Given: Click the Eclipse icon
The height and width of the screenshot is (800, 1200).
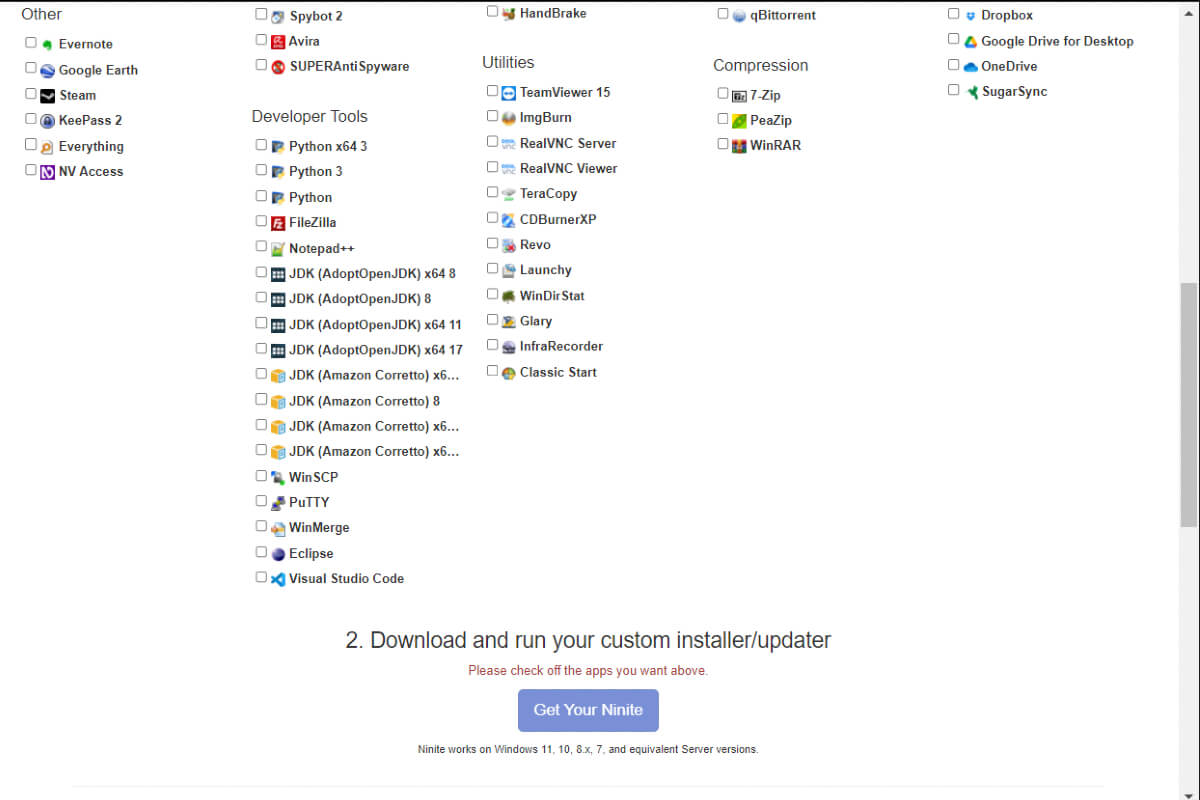Looking at the screenshot, I should (277, 554).
